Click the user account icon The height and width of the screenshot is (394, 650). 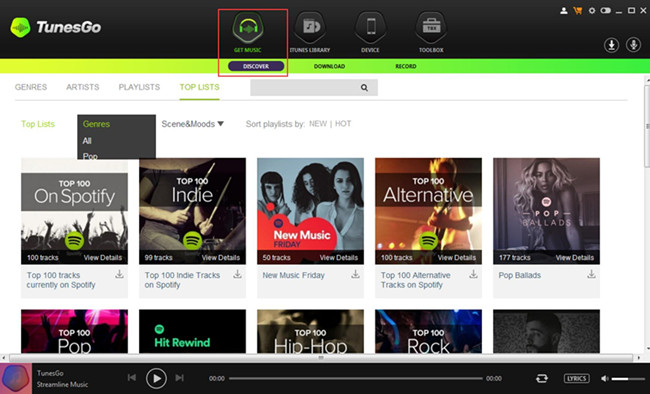click(564, 11)
